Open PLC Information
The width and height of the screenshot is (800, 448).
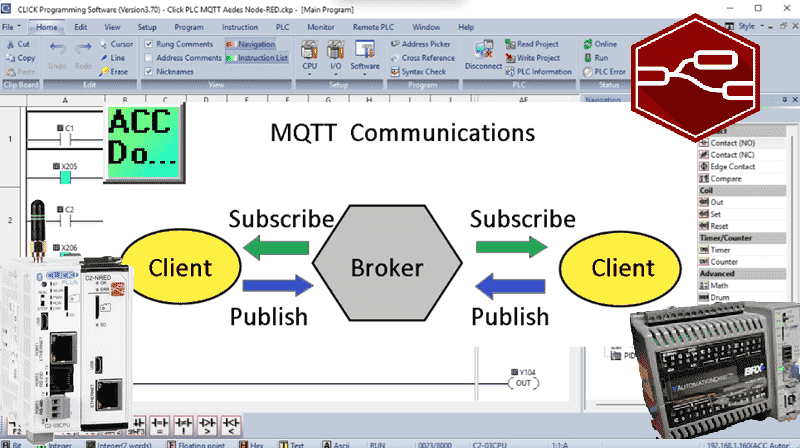(x=538, y=71)
